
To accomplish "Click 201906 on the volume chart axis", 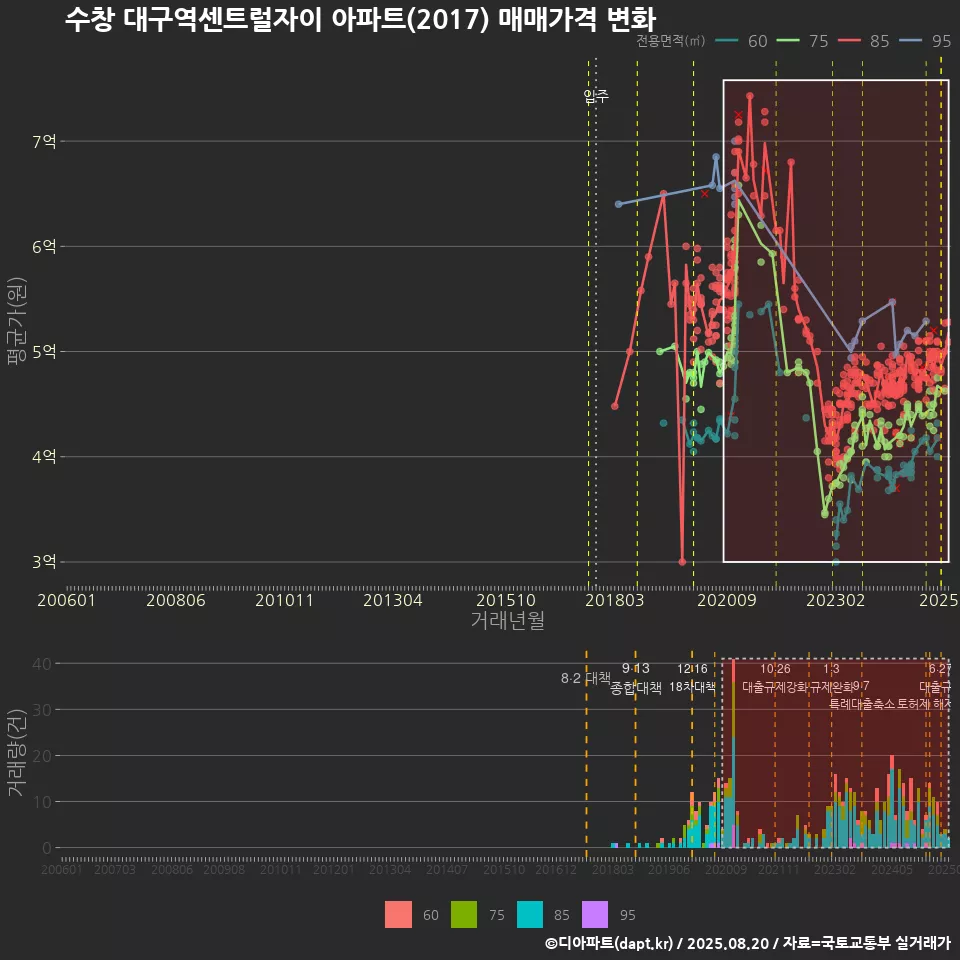I will pyautogui.click(x=669, y=869).
